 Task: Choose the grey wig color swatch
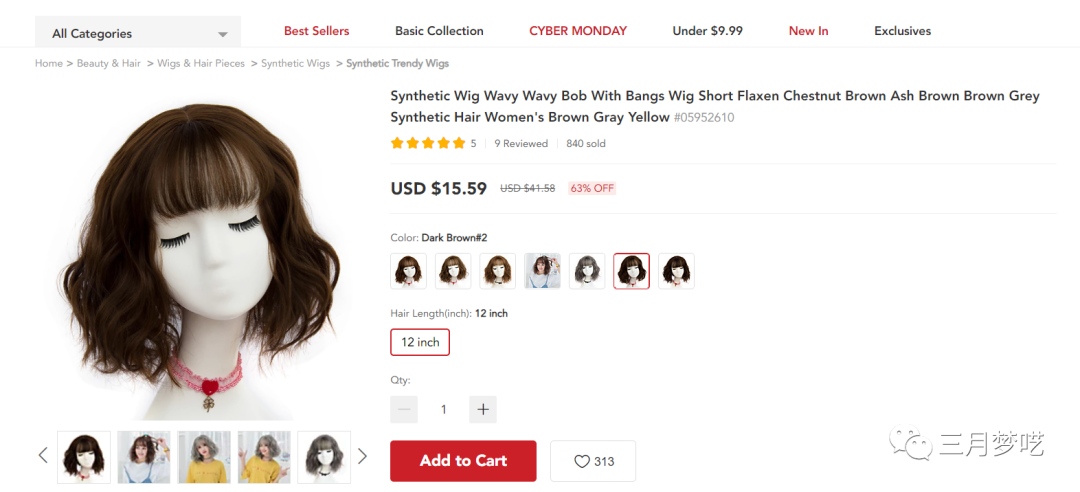pyautogui.click(x=587, y=271)
